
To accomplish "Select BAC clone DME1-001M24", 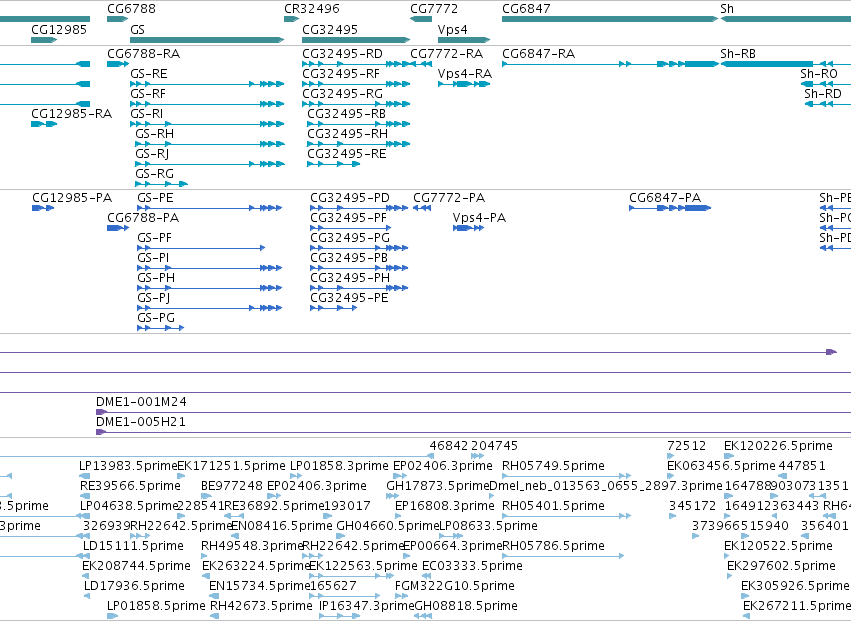I will click(473, 413).
